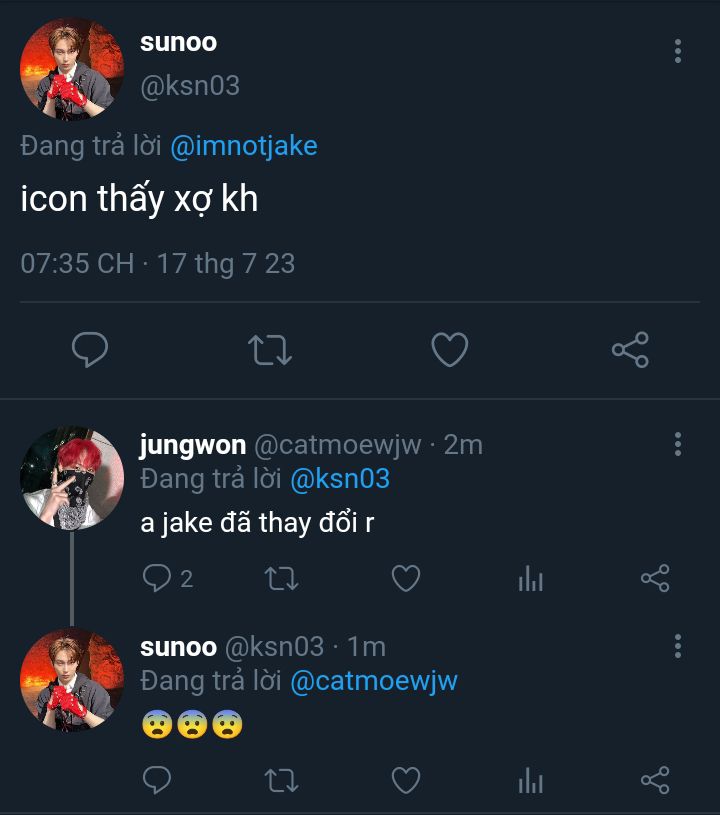Retweet sunoo's emoji reply

tap(280, 780)
